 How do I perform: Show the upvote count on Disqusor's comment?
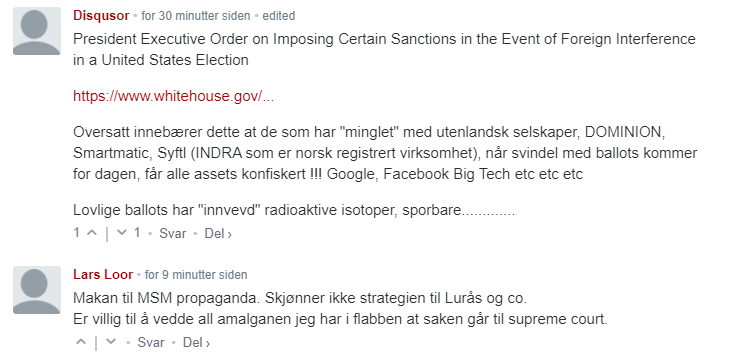(x=77, y=233)
